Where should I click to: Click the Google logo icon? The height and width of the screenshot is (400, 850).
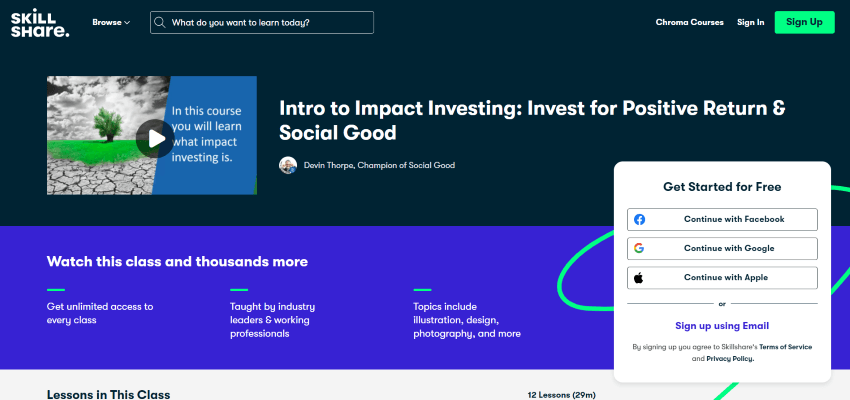click(639, 248)
